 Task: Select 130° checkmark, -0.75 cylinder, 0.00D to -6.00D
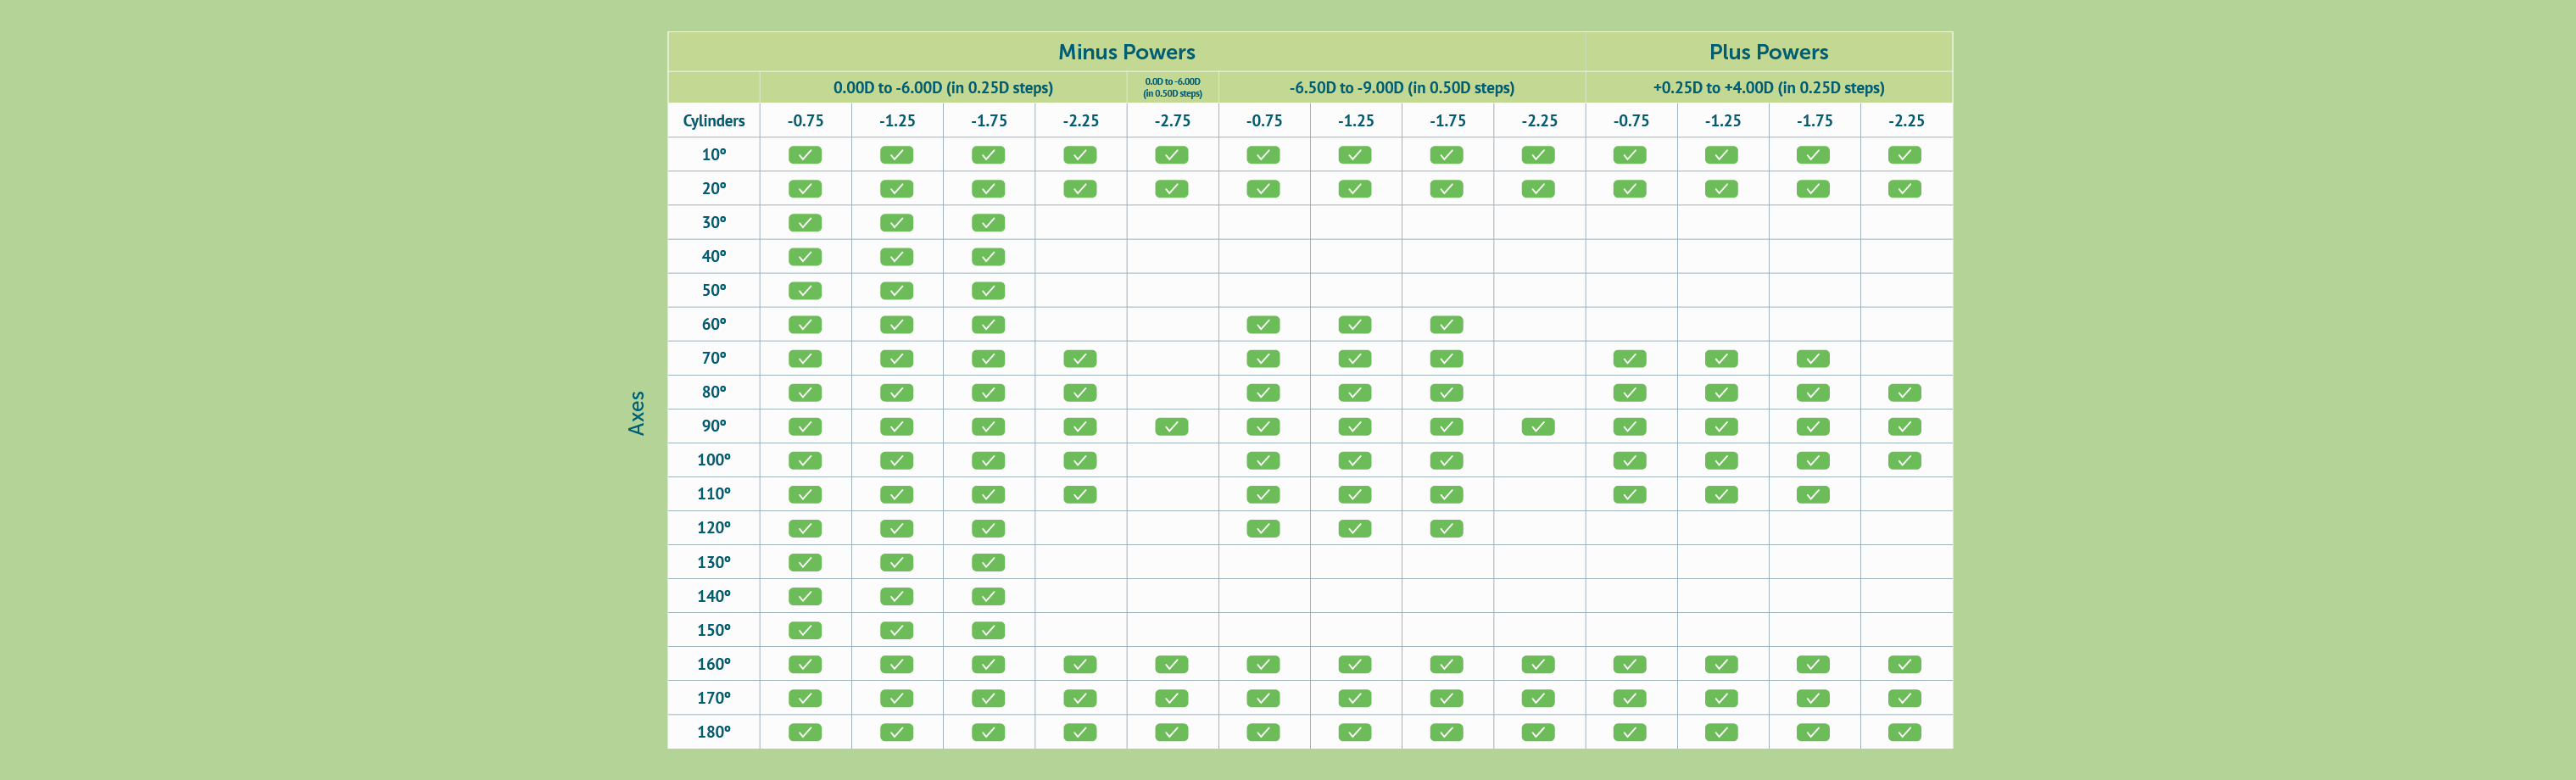coord(805,563)
